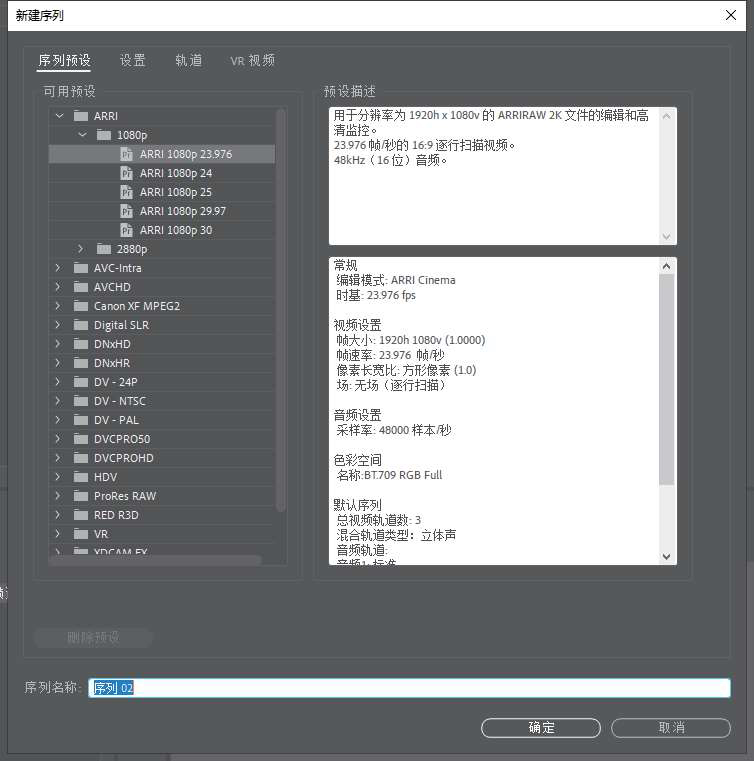Click the details scroll-down arrow

667,557
